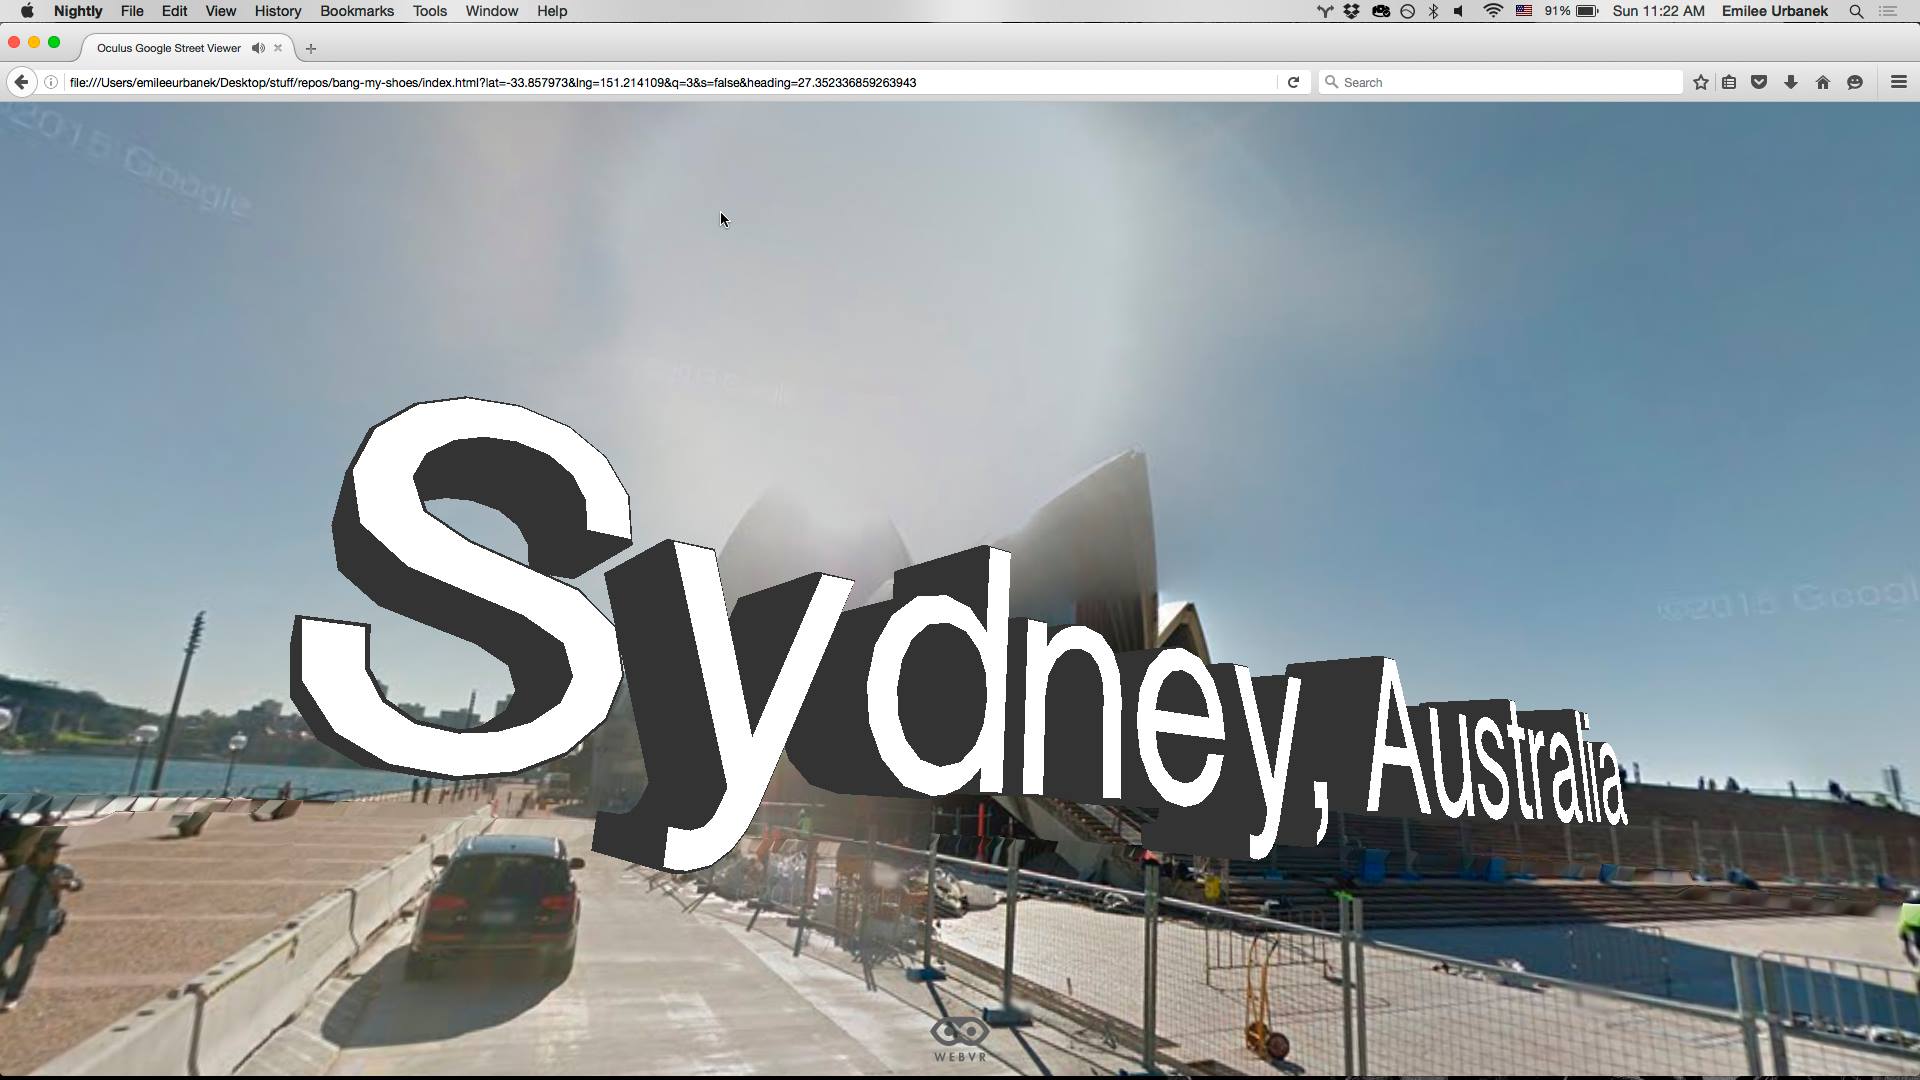Screen dimensions: 1920x1080
Task: Click the WebVR goggles icon
Action: click(x=960, y=1032)
